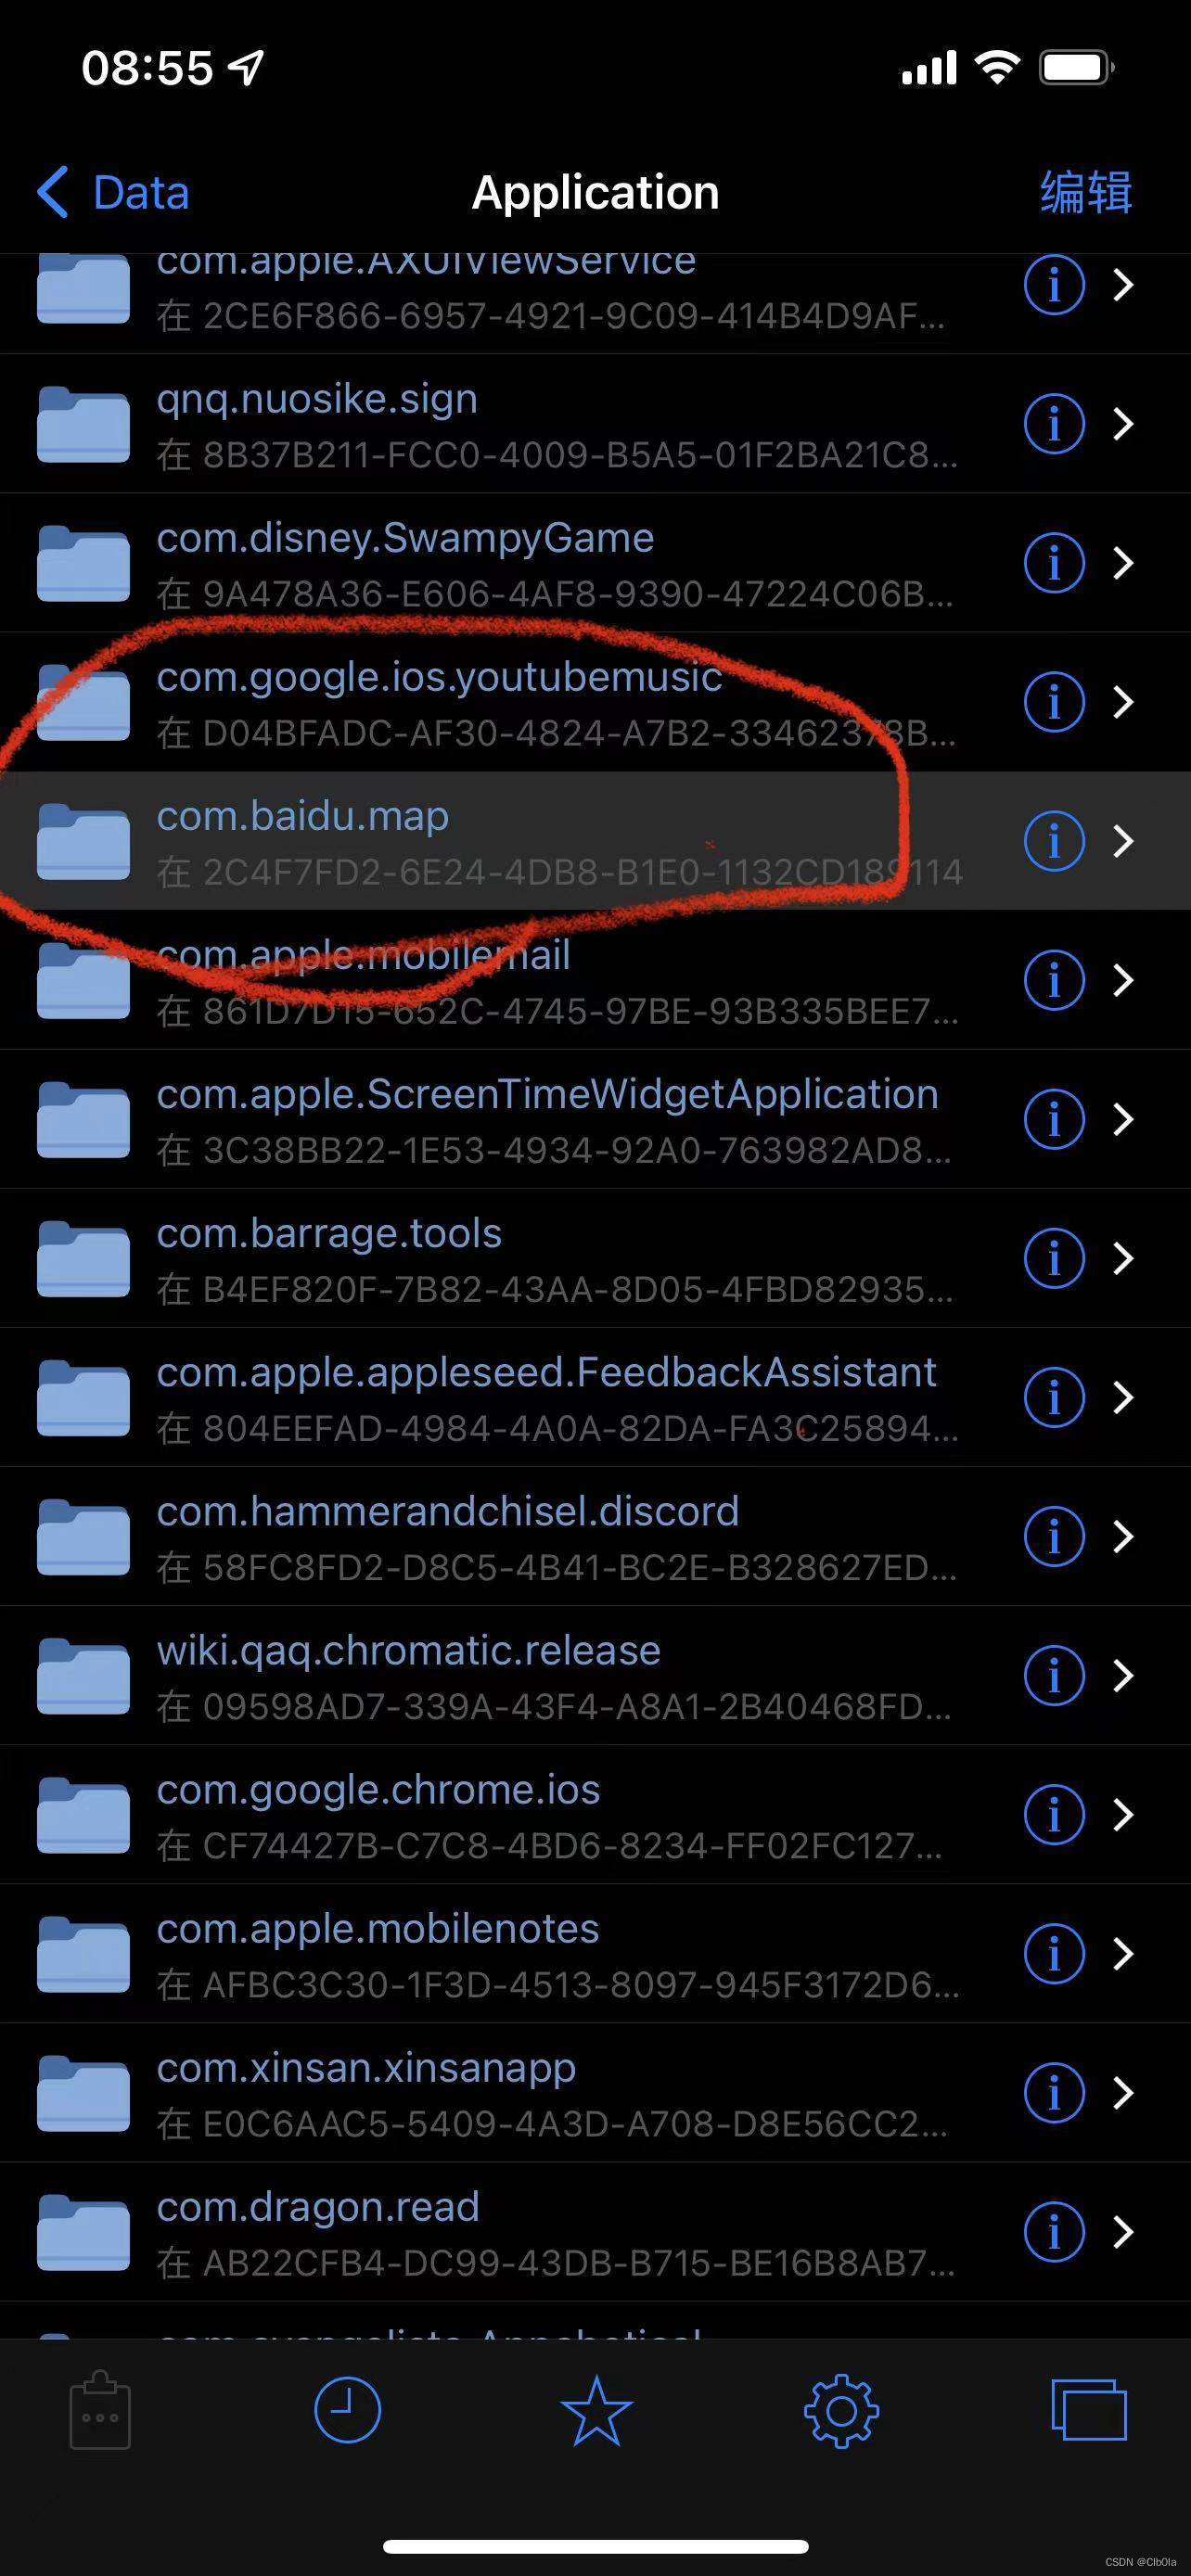Tap the iOS home indicator bar
The width and height of the screenshot is (1191, 2576).
[596, 2546]
